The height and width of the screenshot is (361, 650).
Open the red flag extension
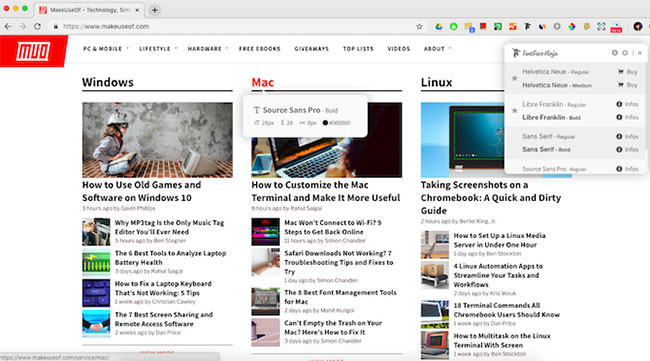coord(483,27)
